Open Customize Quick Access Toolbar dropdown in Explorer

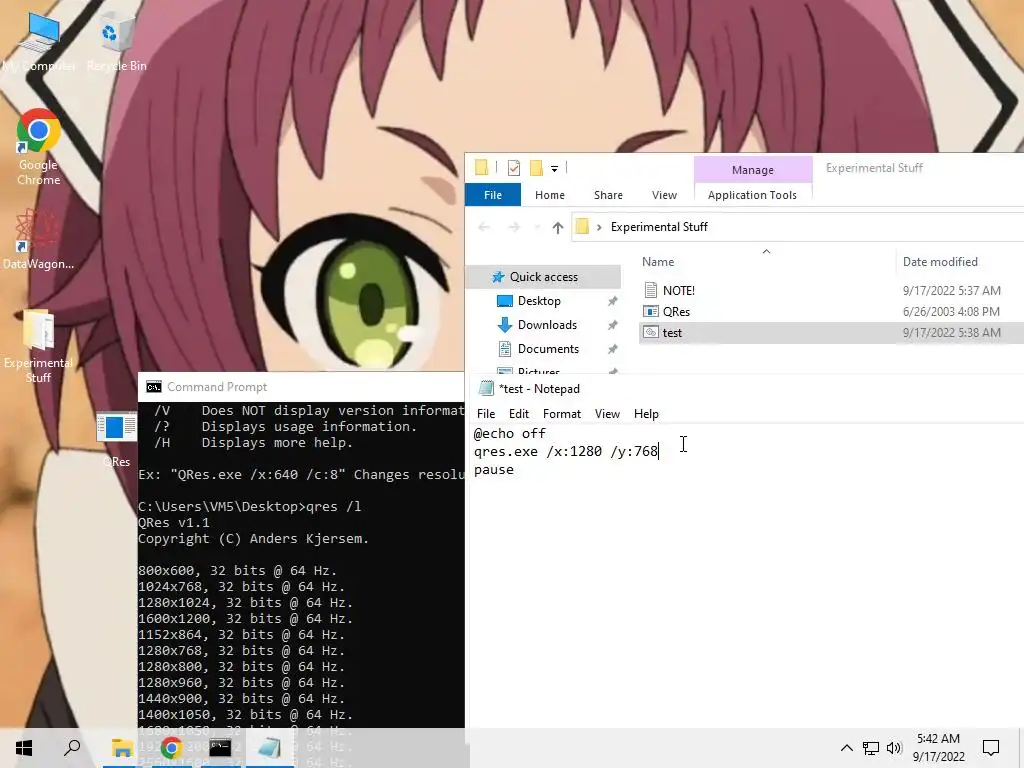click(554, 168)
